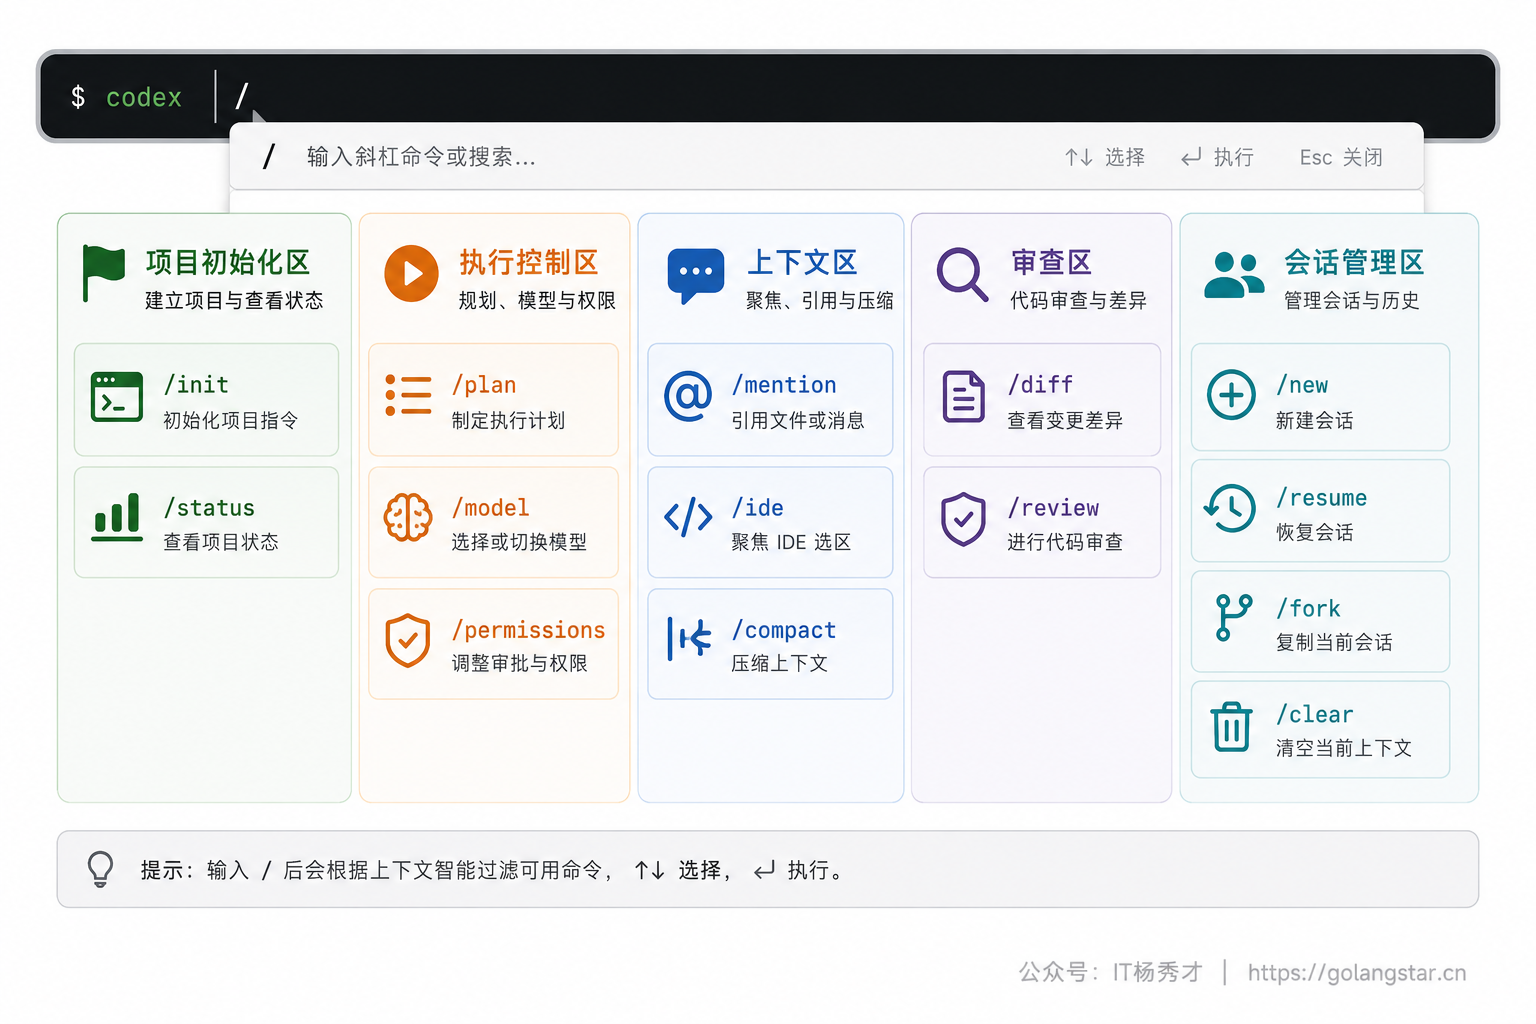Viewport: 1536px width, 1024px height.
Task: Click the return arrow next to 执行 in search bar
Action: 1191,157
